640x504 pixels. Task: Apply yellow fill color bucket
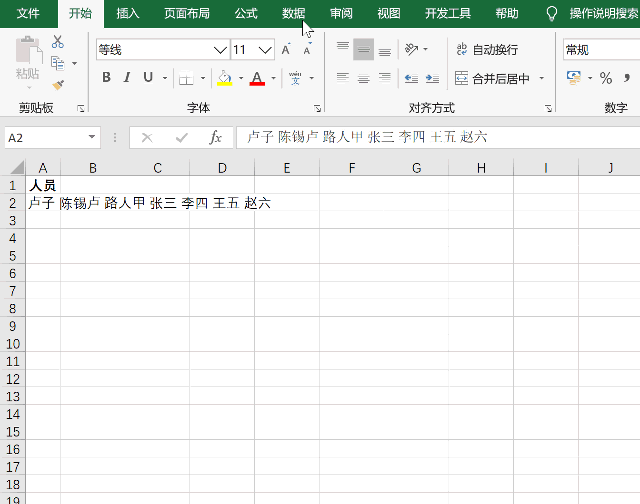[224, 78]
